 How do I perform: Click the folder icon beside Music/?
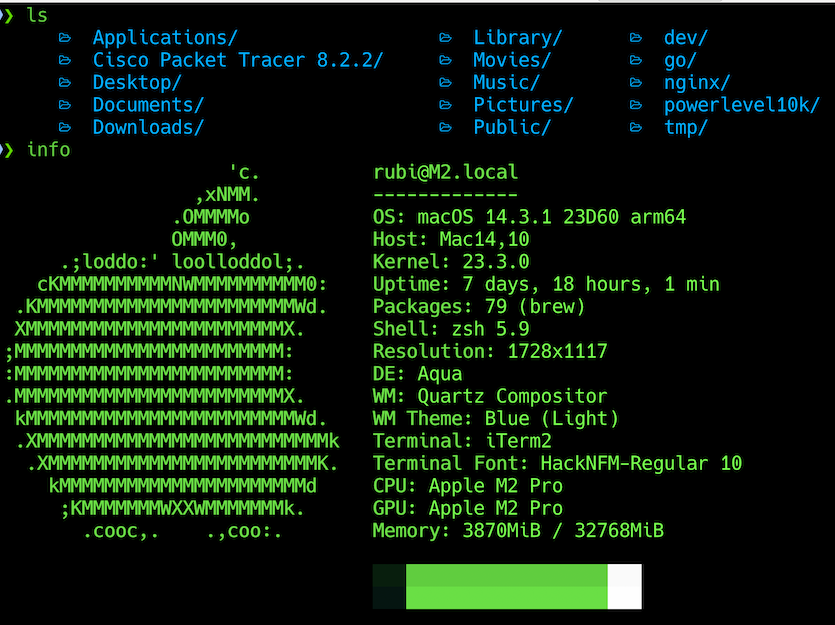click(x=446, y=83)
